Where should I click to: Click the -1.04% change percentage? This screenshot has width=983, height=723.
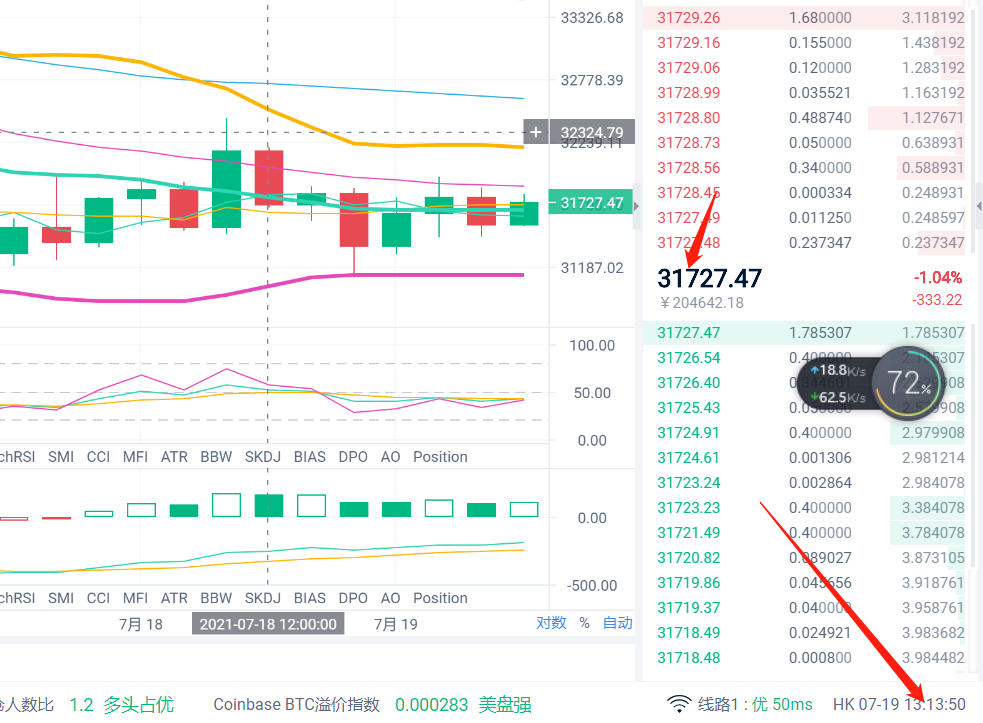[x=937, y=277]
